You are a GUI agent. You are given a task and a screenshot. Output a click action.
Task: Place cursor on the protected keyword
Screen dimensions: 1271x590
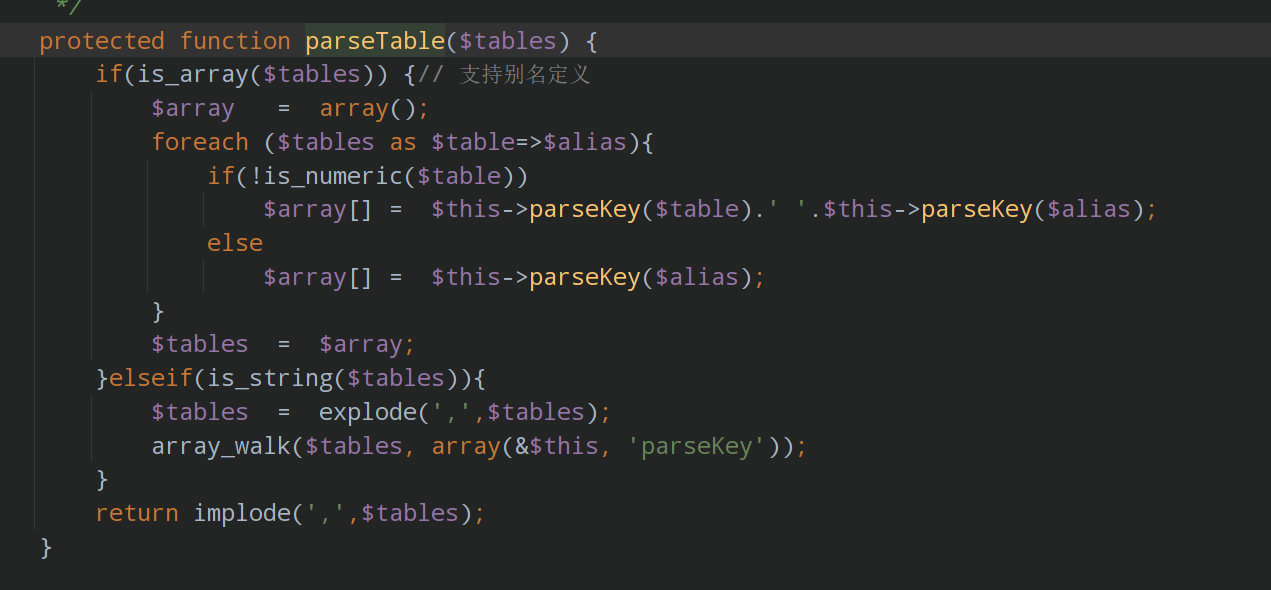(102, 41)
